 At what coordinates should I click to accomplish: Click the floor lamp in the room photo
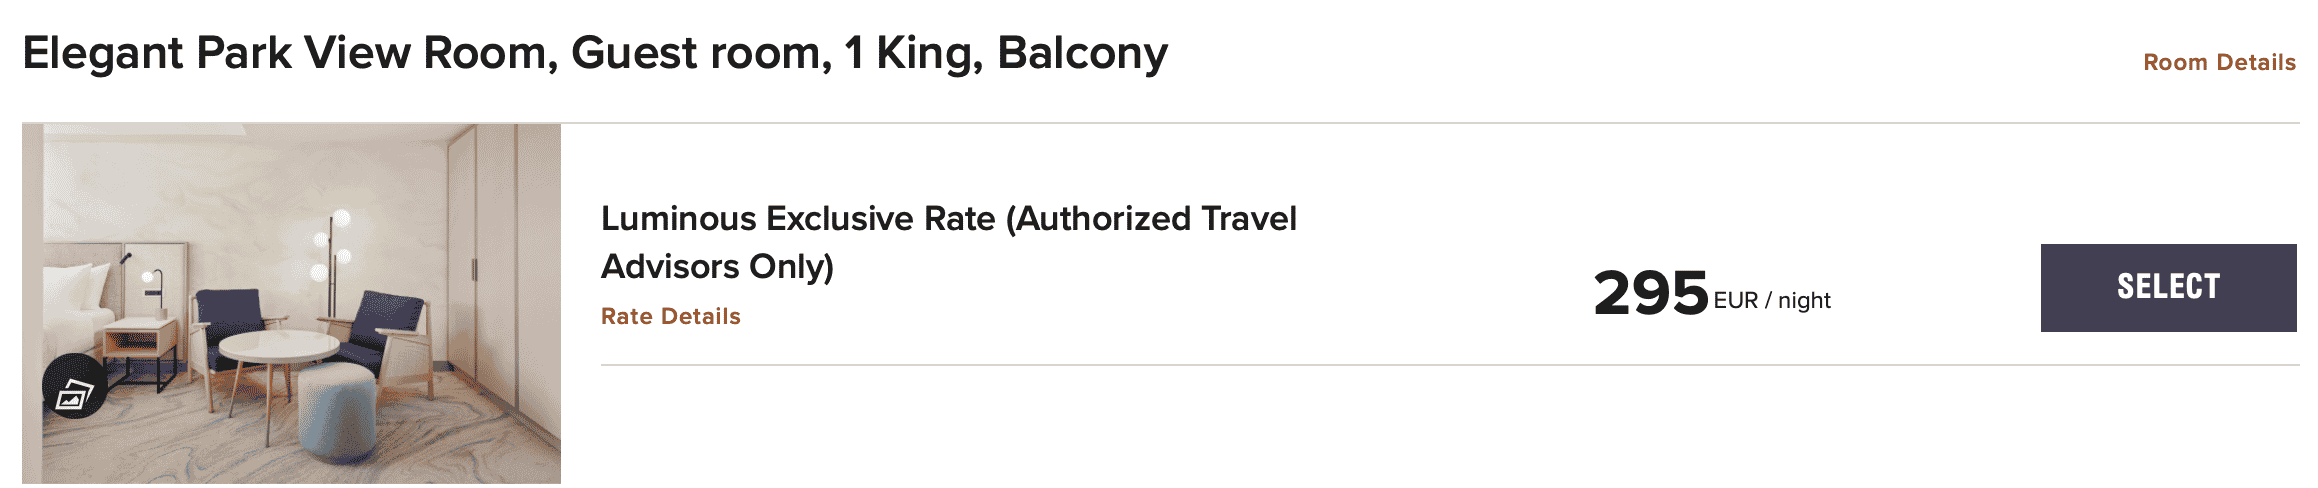coord(330,262)
